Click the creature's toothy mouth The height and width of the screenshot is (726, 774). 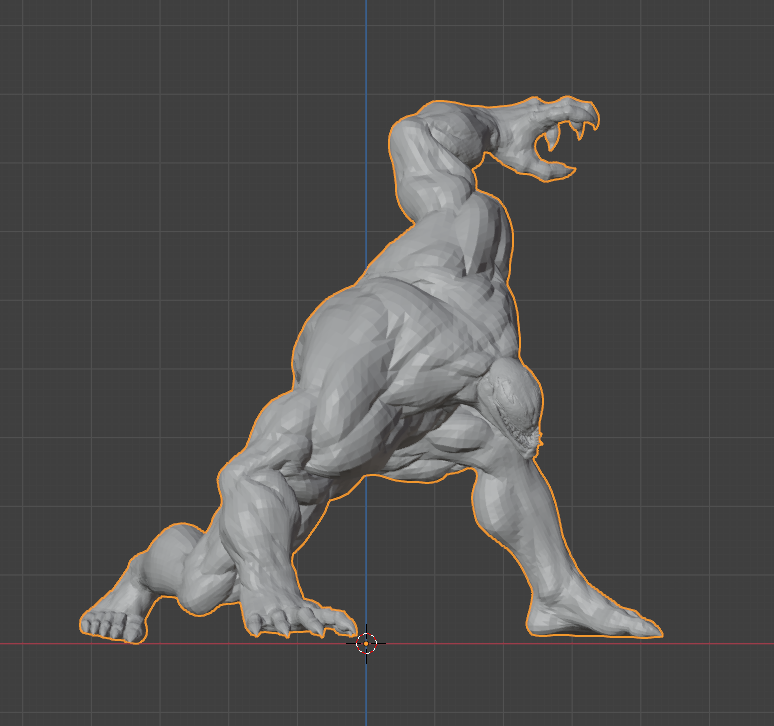coord(526,430)
